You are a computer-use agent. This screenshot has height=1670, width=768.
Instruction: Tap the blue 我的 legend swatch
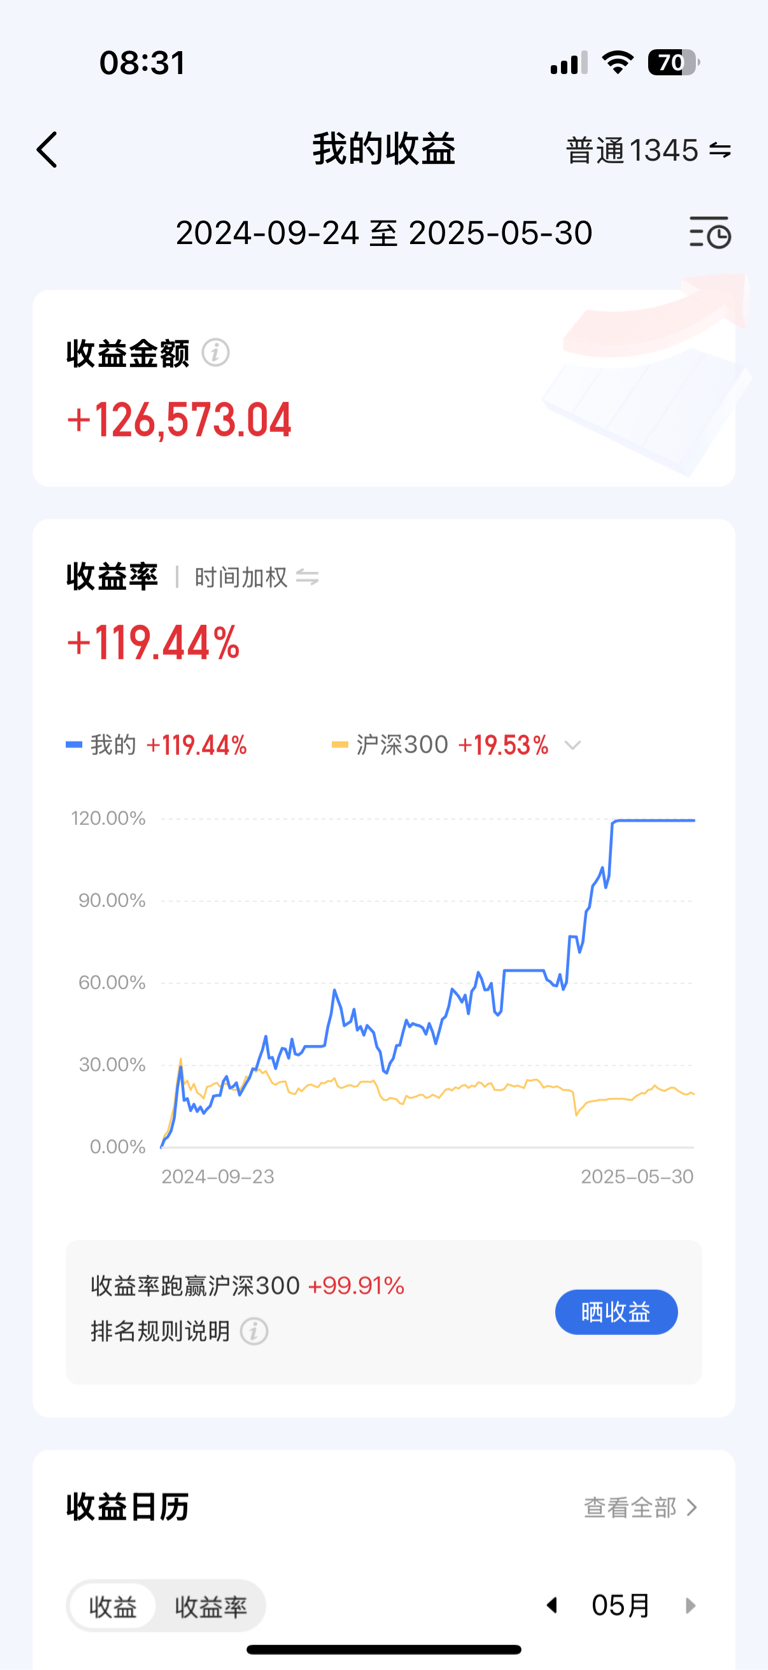tap(74, 745)
